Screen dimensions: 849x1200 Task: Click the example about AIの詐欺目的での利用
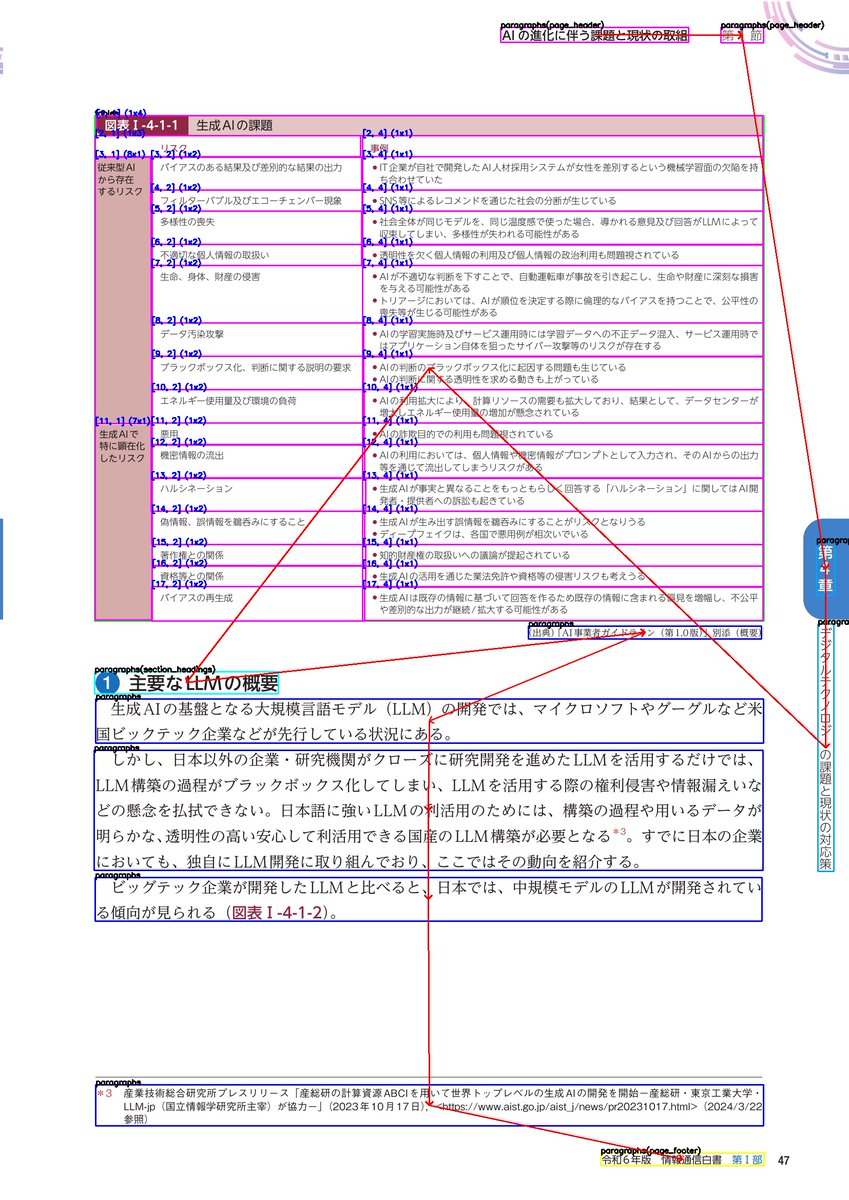(564, 434)
